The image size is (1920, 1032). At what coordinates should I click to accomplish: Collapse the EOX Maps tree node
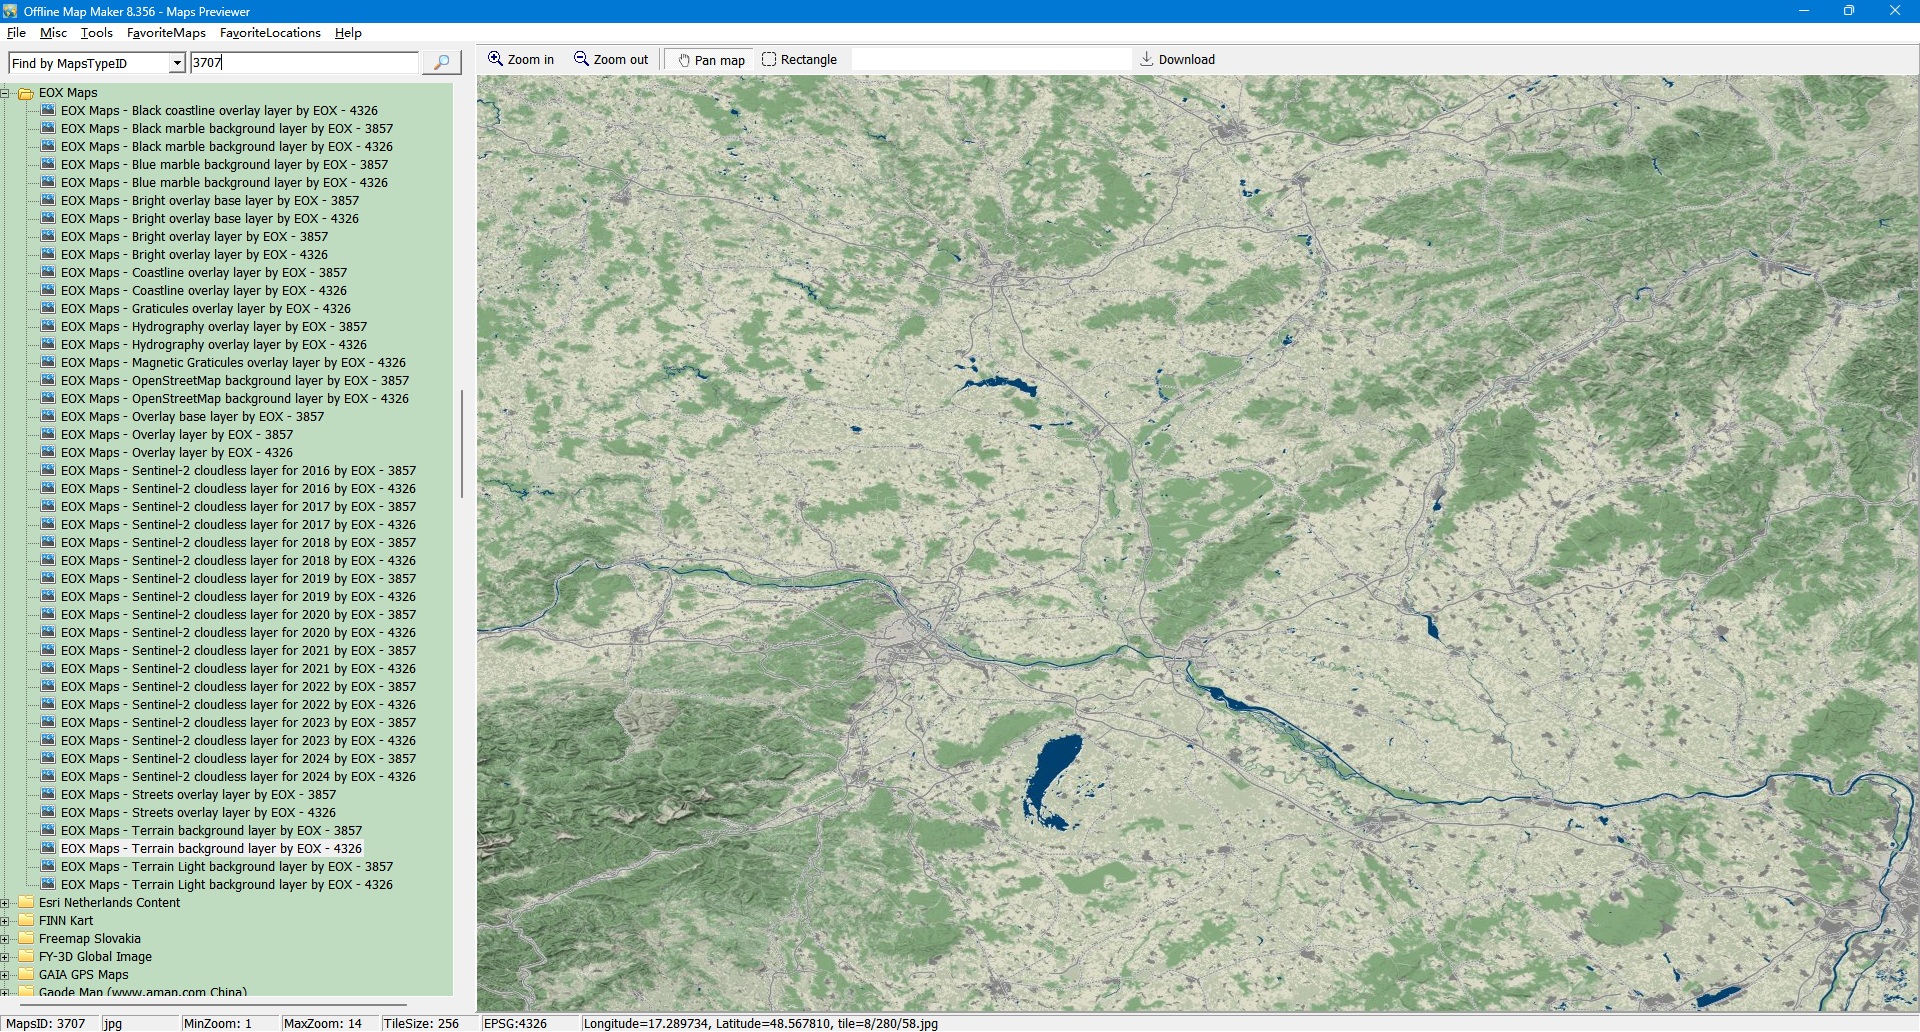point(5,93)
